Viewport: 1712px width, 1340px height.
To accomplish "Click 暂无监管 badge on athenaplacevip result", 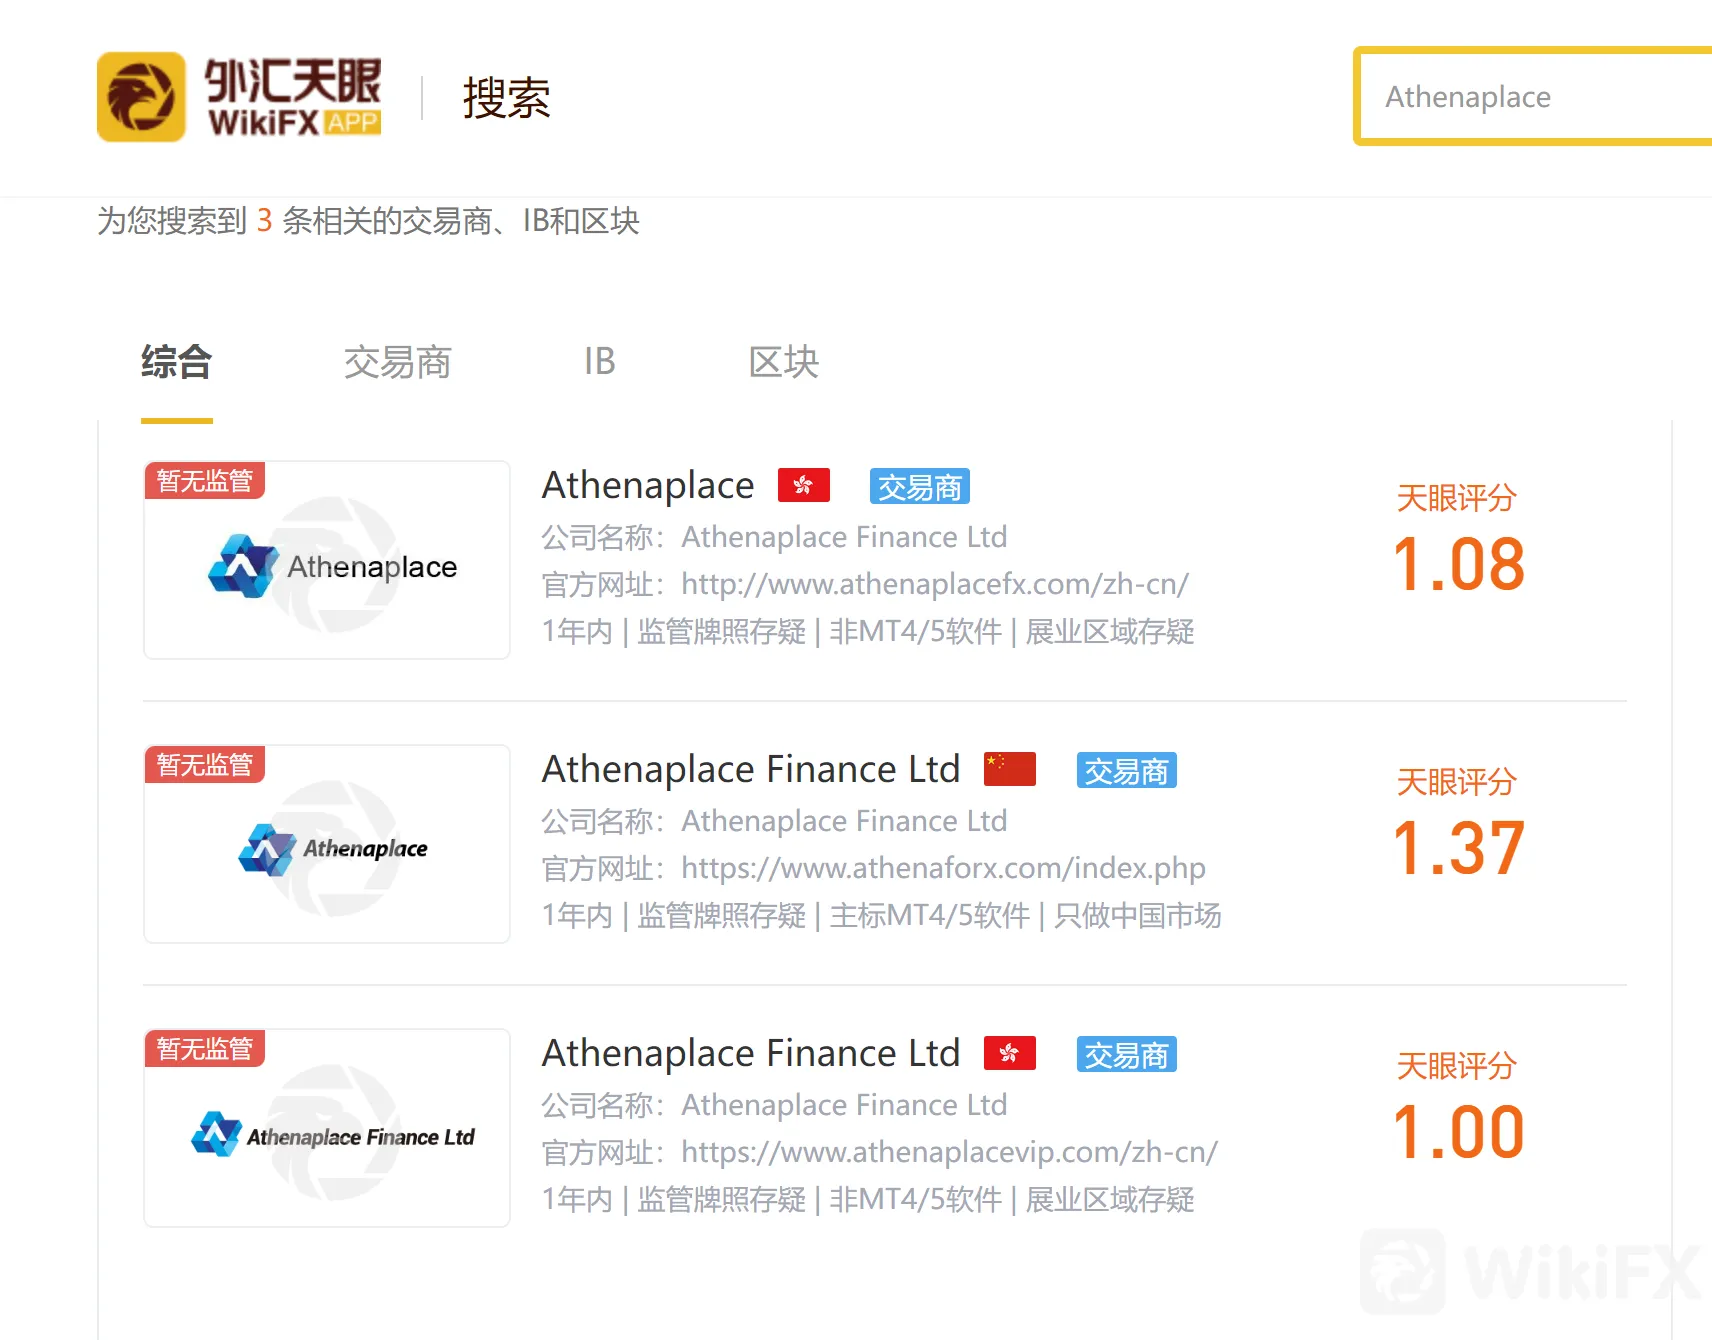I will [205, 1049].
